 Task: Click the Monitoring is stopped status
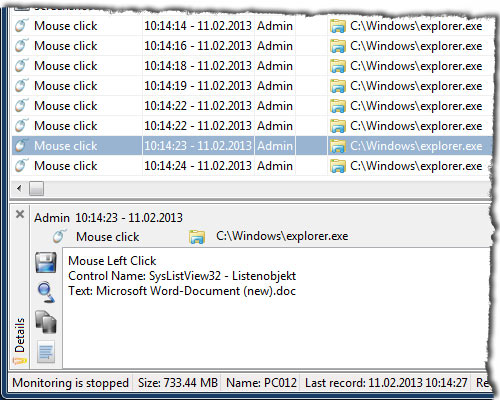pos(70,383)
